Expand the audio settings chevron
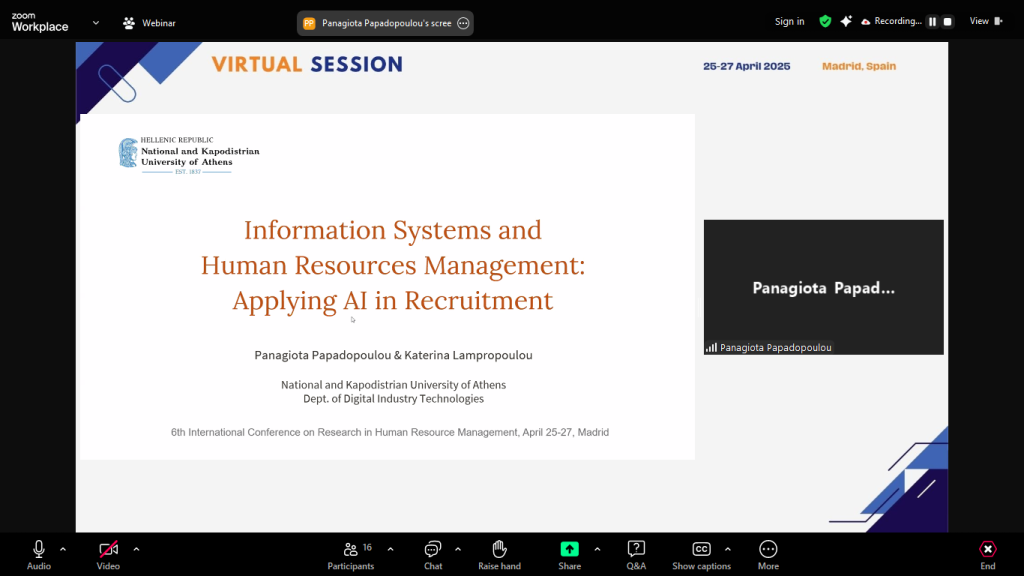Screen dimensions: 1024x576 point(63,549)
